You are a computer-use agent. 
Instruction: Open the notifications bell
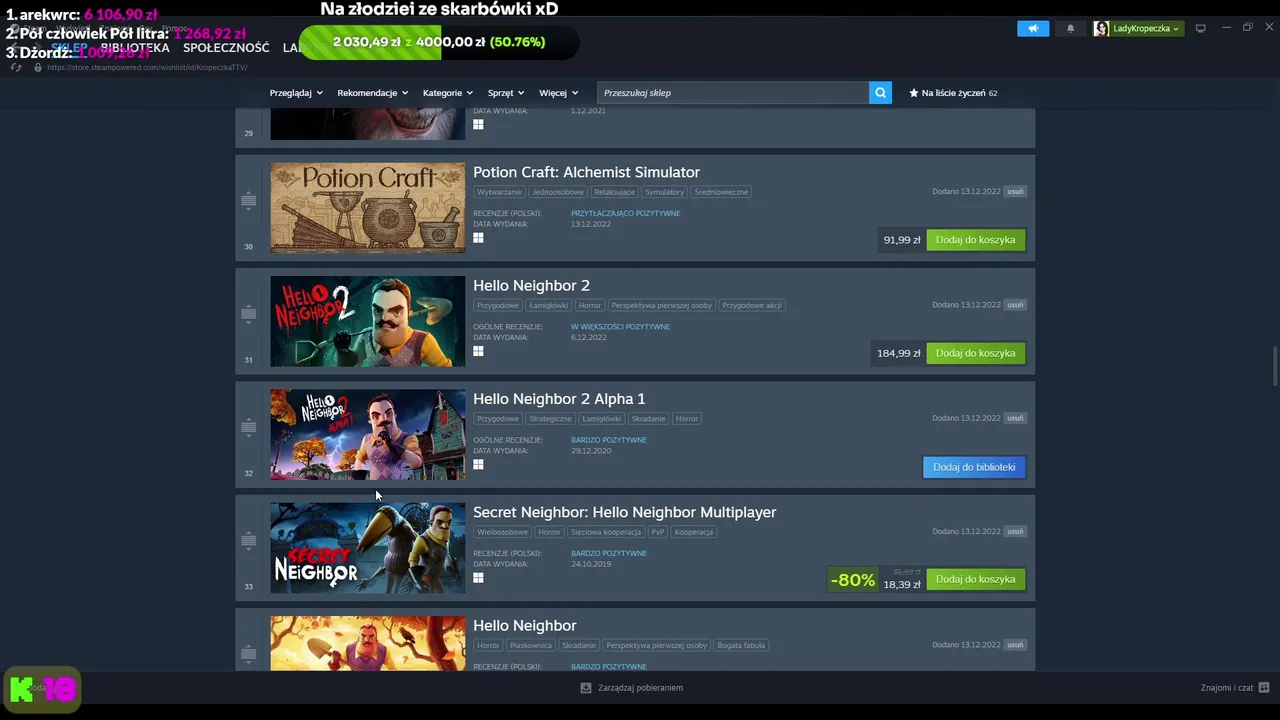(x=1070, y=28)
